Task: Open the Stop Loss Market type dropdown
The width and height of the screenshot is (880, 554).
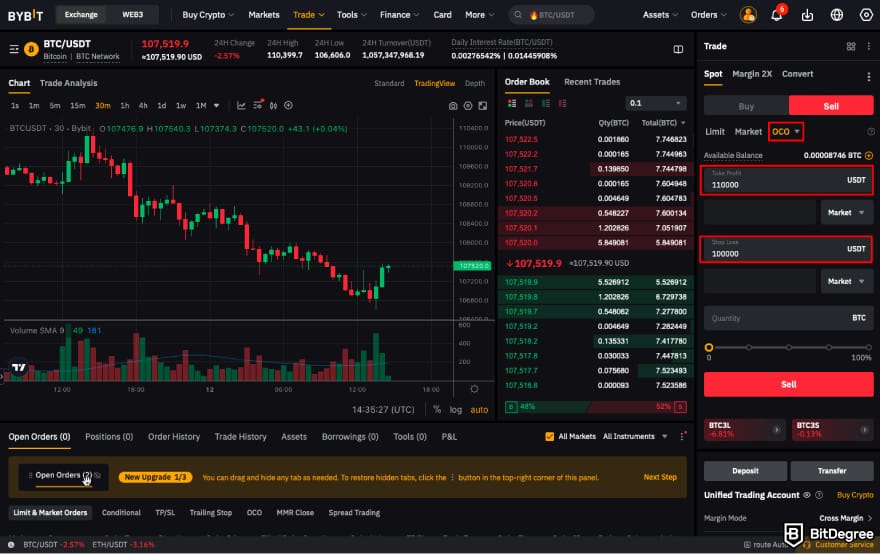Action: pos(846,281)
